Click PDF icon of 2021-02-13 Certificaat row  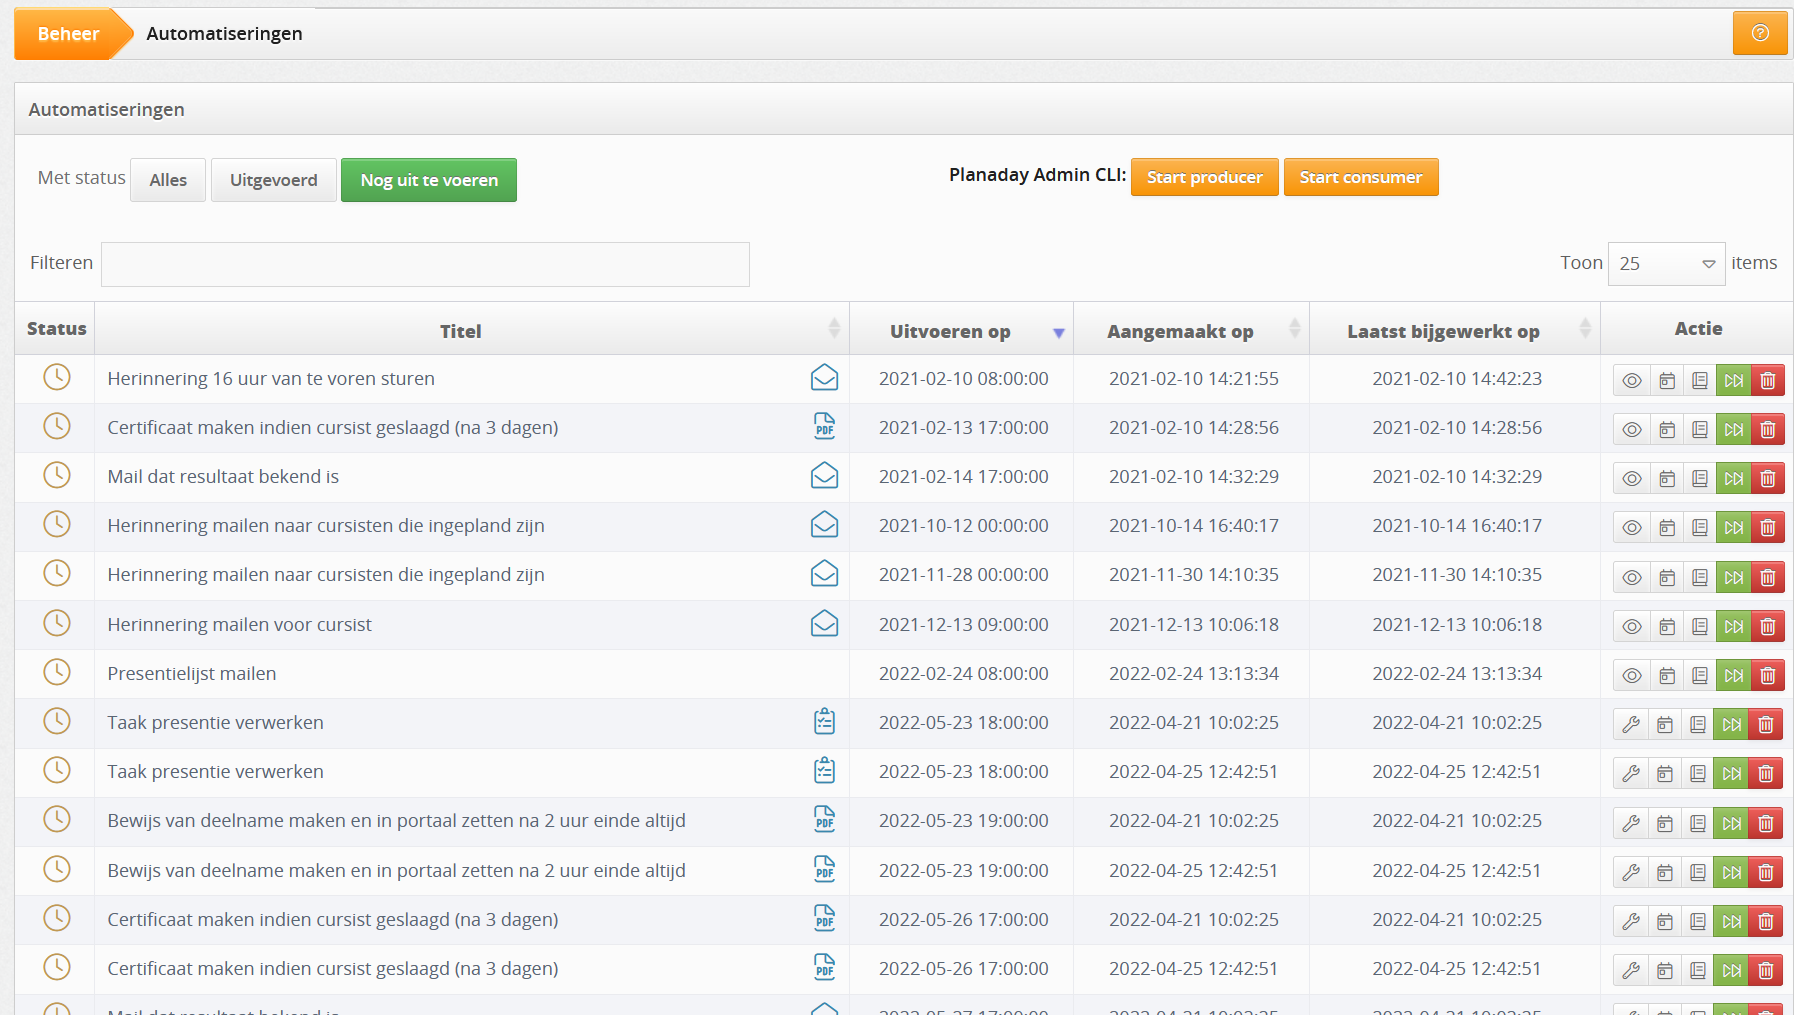tap(824, 427)
